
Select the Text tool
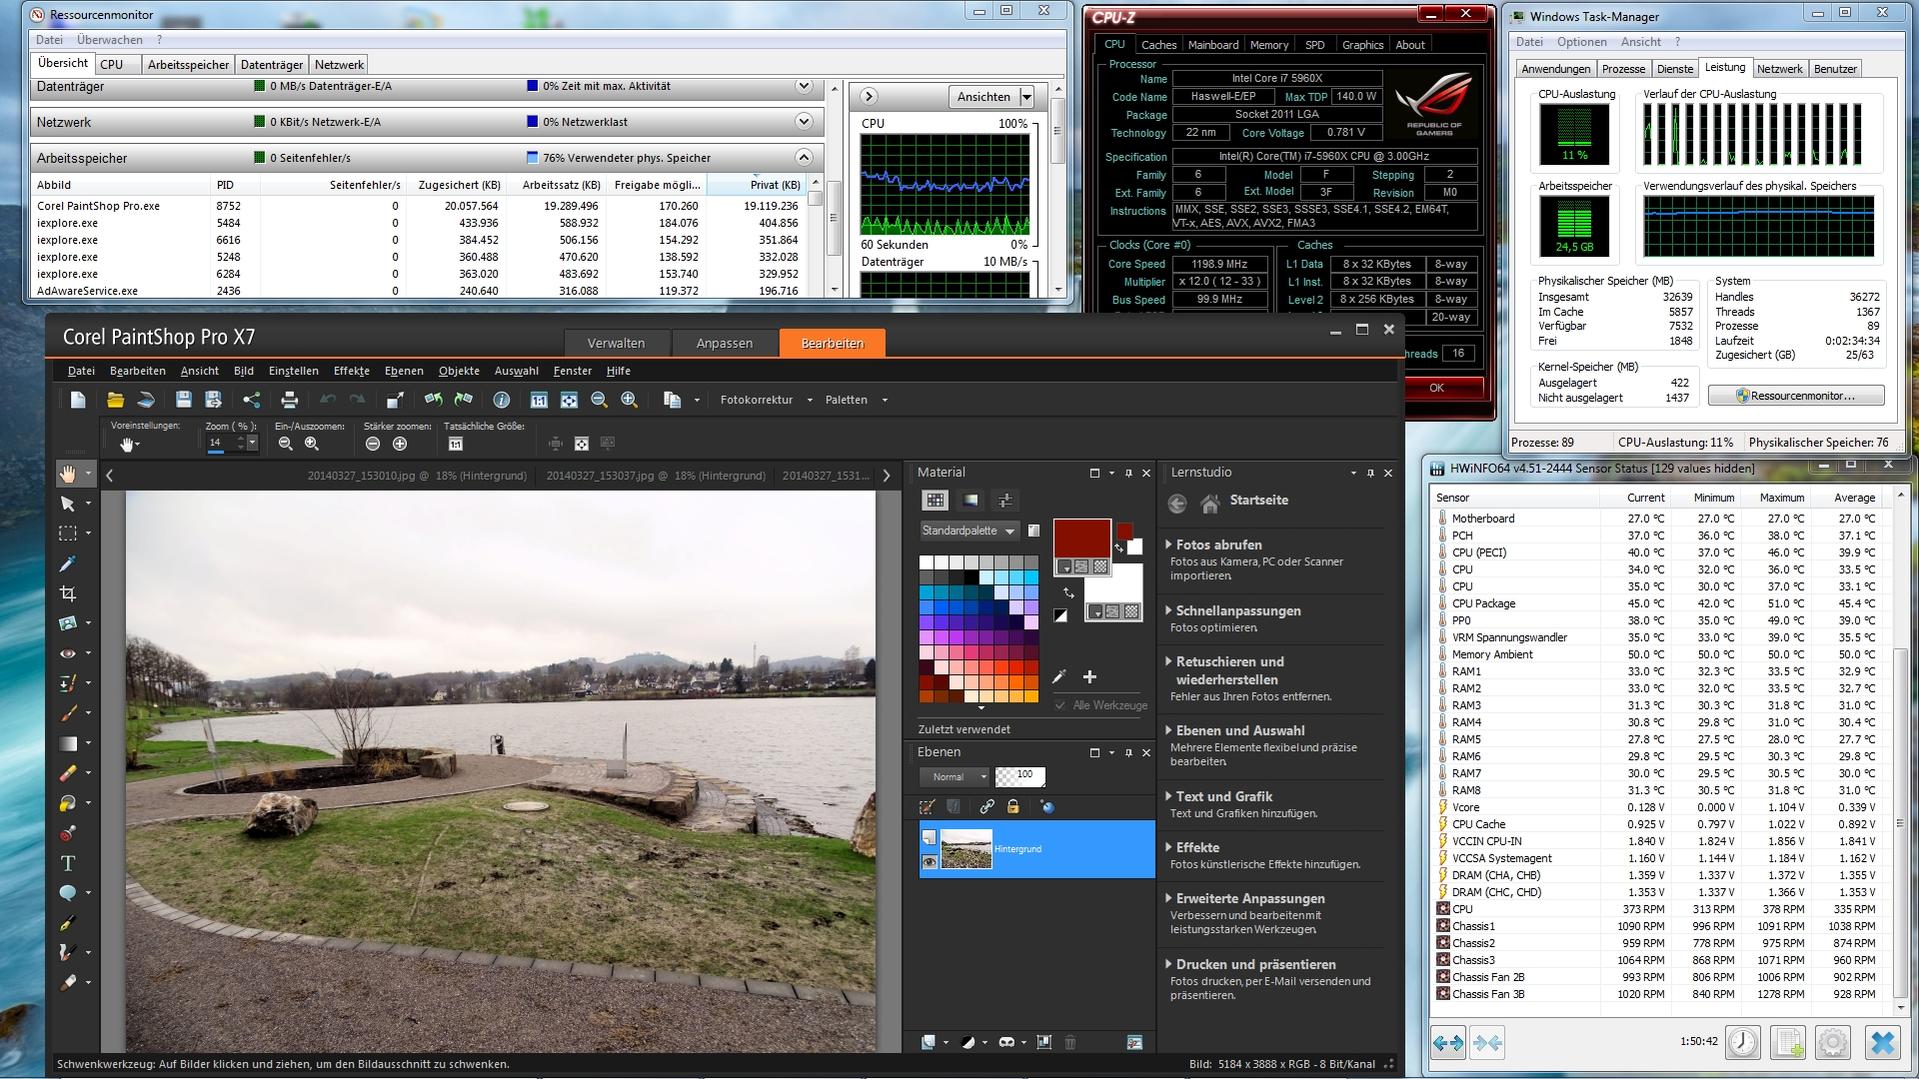tap(68, 864)
